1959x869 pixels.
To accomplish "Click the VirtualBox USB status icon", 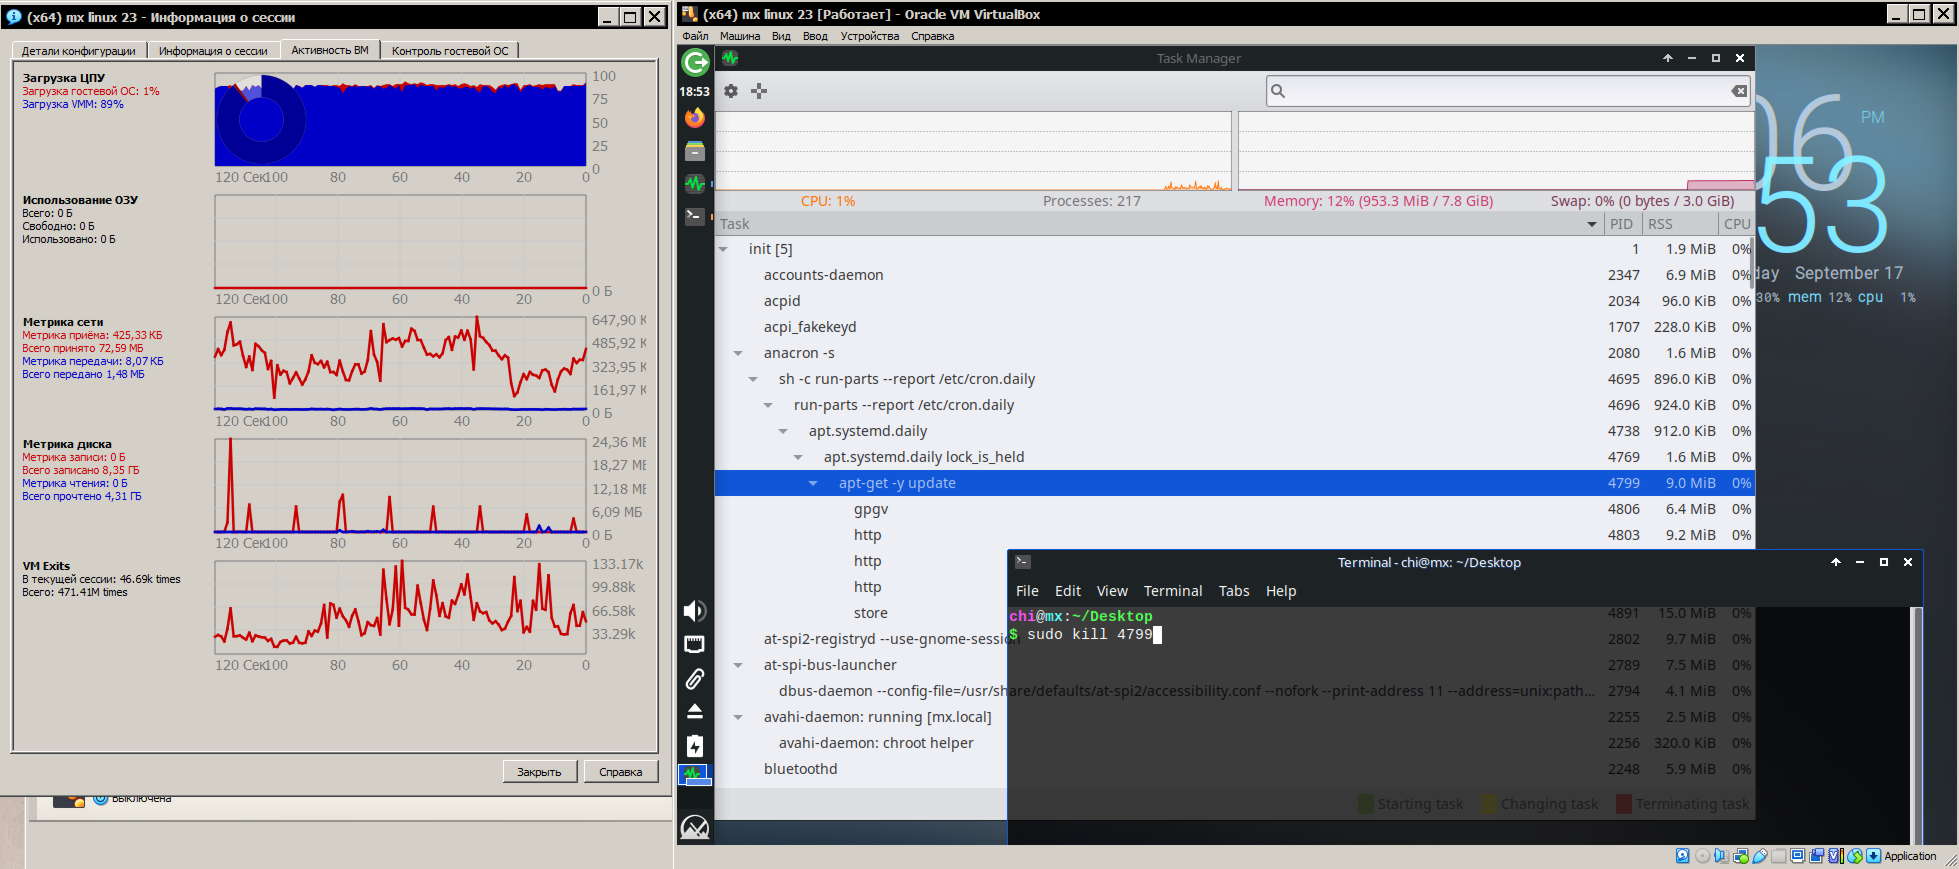I will tap(1760, 856).
